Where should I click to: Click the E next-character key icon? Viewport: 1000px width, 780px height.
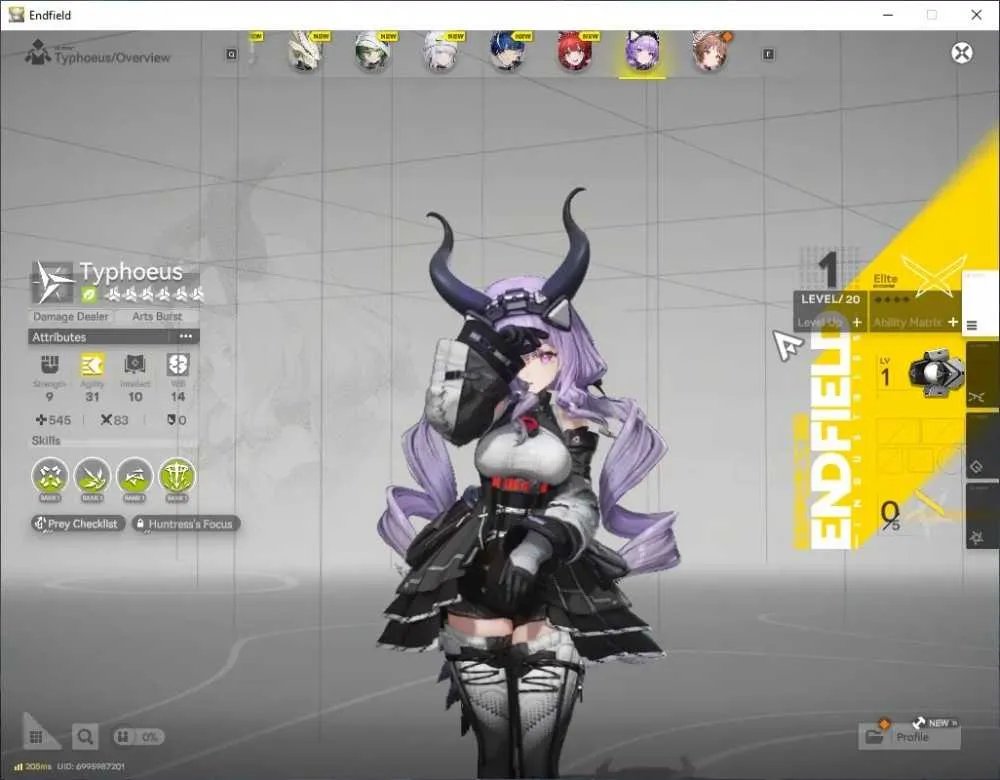coord(768,55)
